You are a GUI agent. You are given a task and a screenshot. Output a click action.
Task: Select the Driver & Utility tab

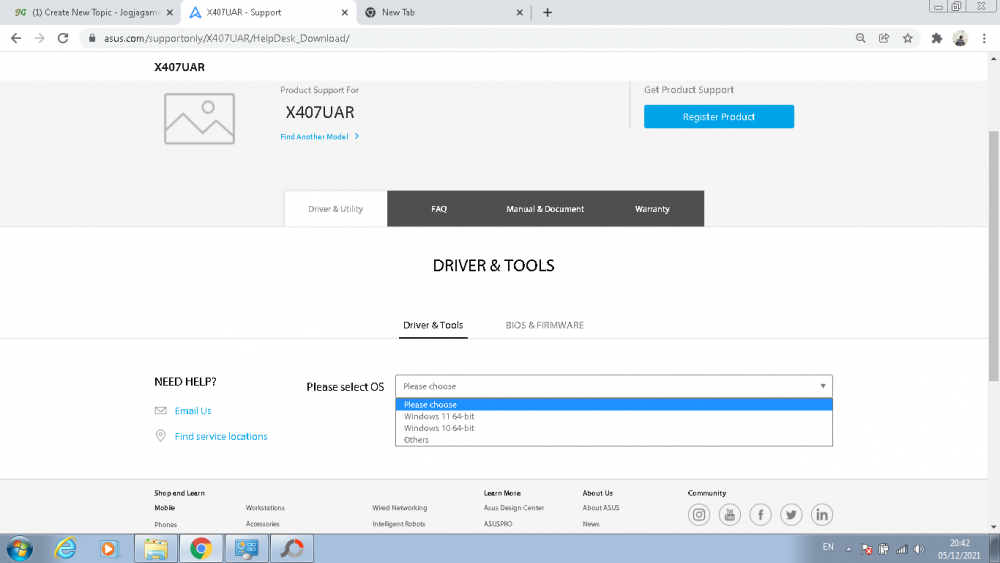click(335, 208)
